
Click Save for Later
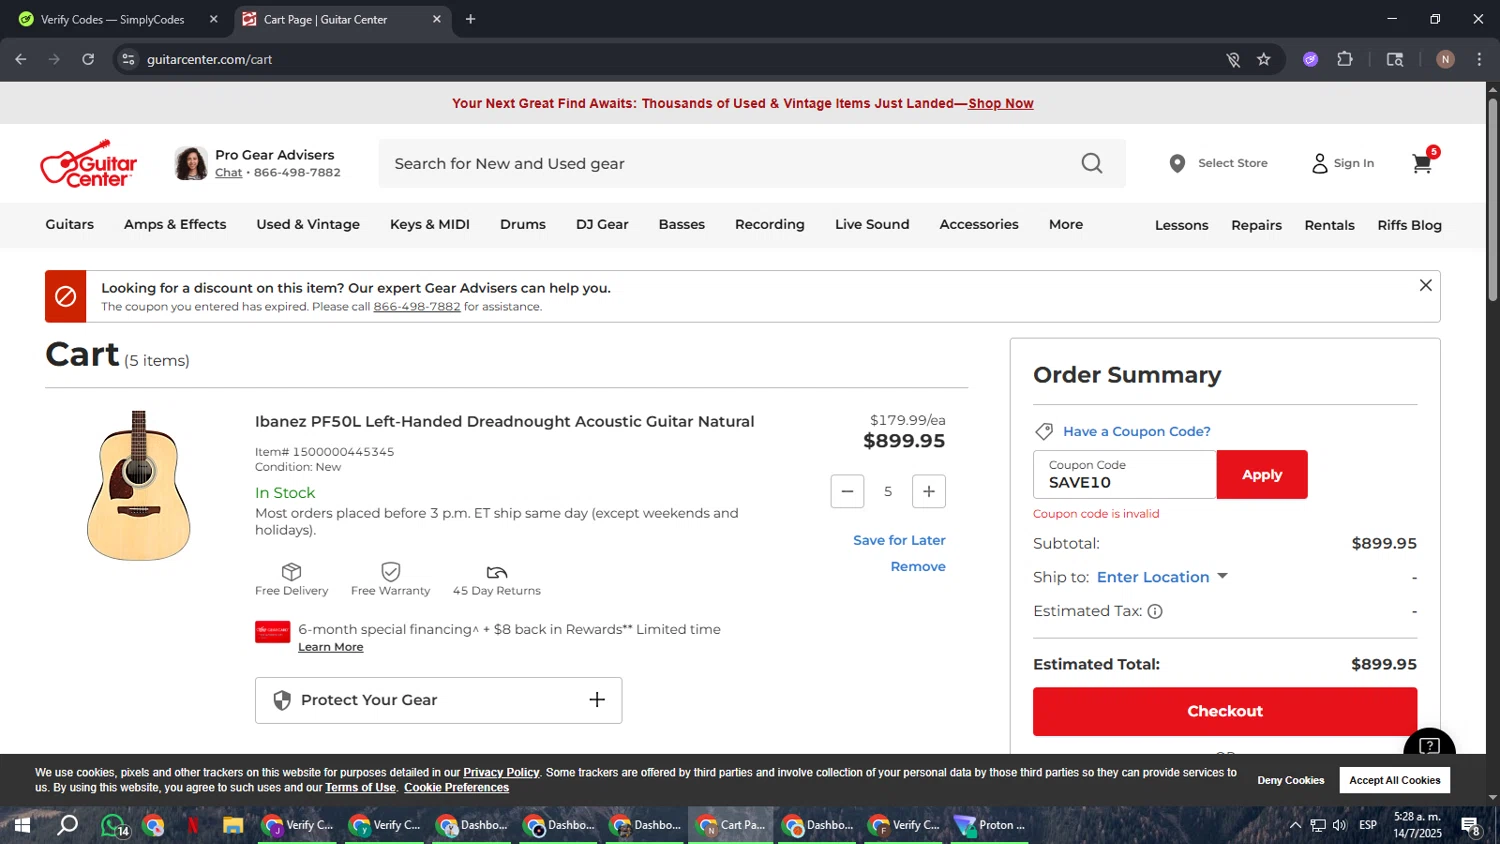899,540
